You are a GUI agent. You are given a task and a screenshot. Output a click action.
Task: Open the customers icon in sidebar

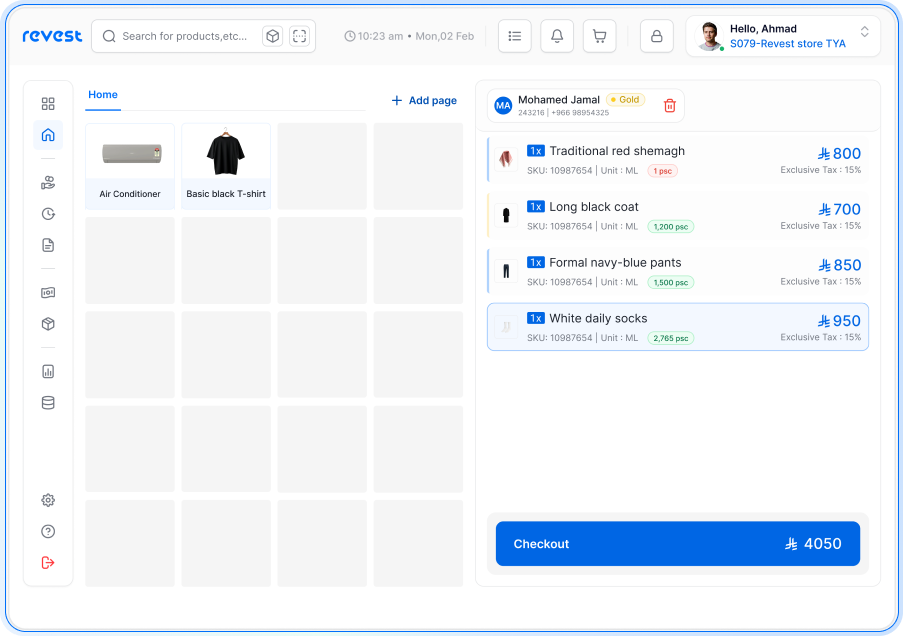click(x=48, y=183)
